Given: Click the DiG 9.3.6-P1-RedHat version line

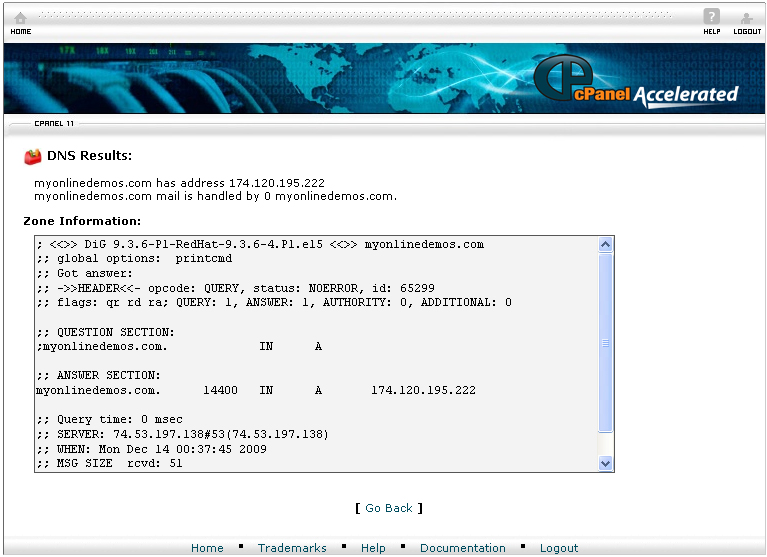Looking at the screenshot, I should click(260, 245).
